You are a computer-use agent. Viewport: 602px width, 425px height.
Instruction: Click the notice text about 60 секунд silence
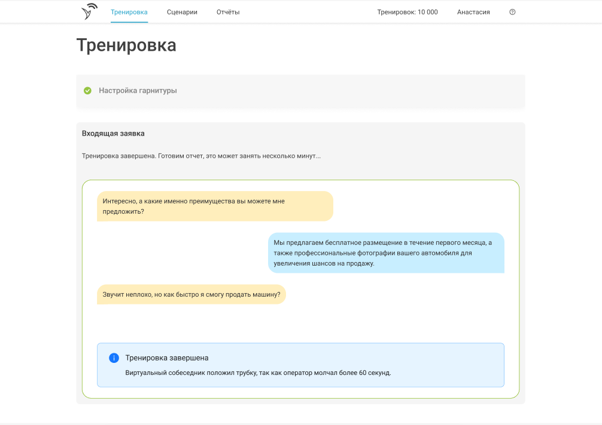point(258,373)
